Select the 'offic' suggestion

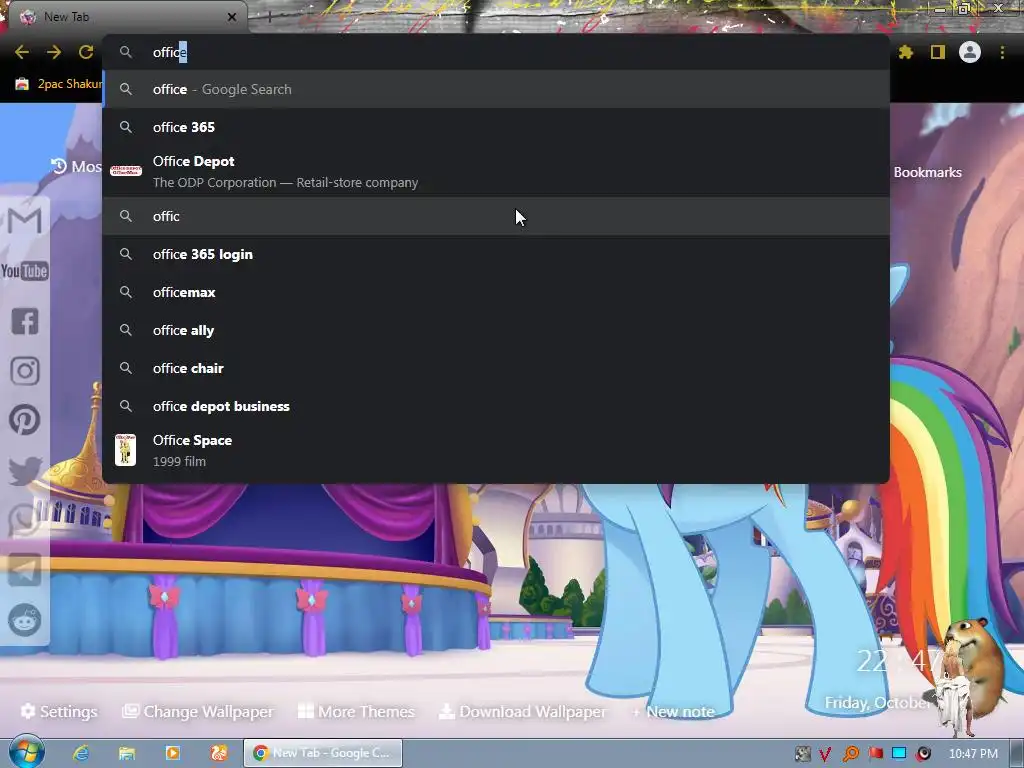click(x=496, y=216)
